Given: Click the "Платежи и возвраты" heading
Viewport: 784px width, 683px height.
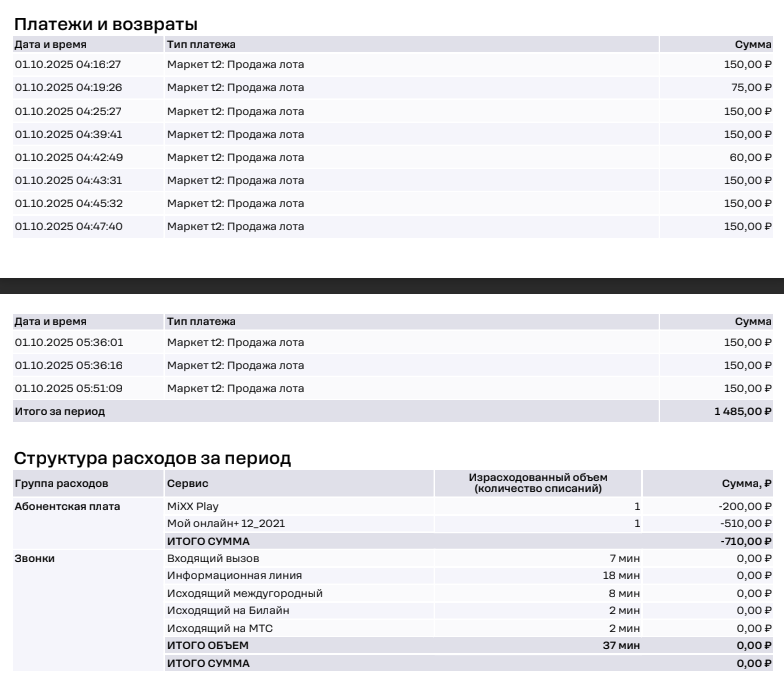Looking at the screenshot, I should [x=105, y=24].
